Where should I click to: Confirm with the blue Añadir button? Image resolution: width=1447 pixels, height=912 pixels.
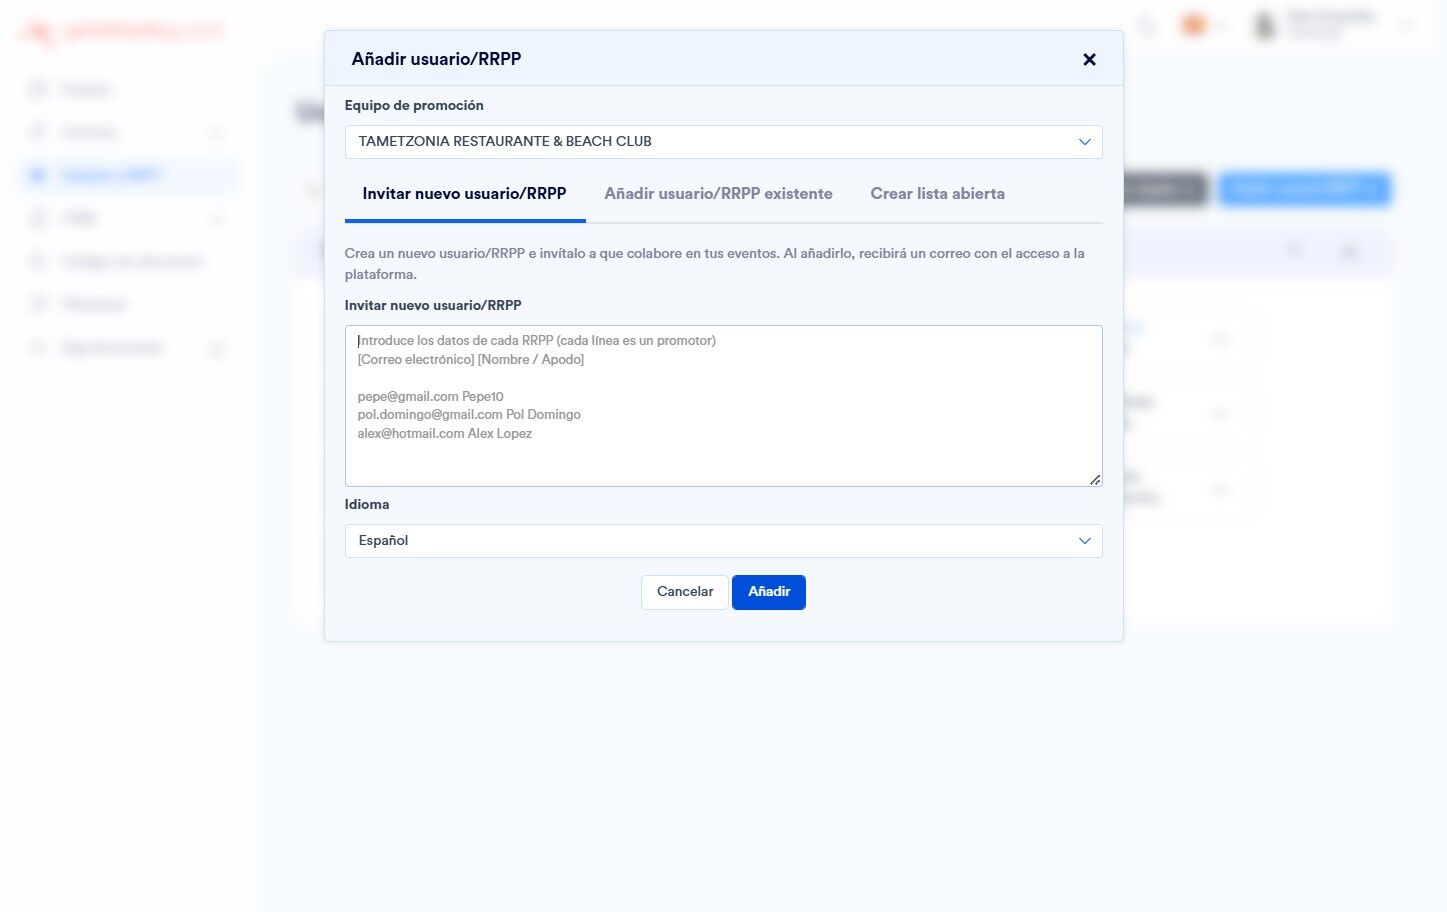click(x=769, y=592)
